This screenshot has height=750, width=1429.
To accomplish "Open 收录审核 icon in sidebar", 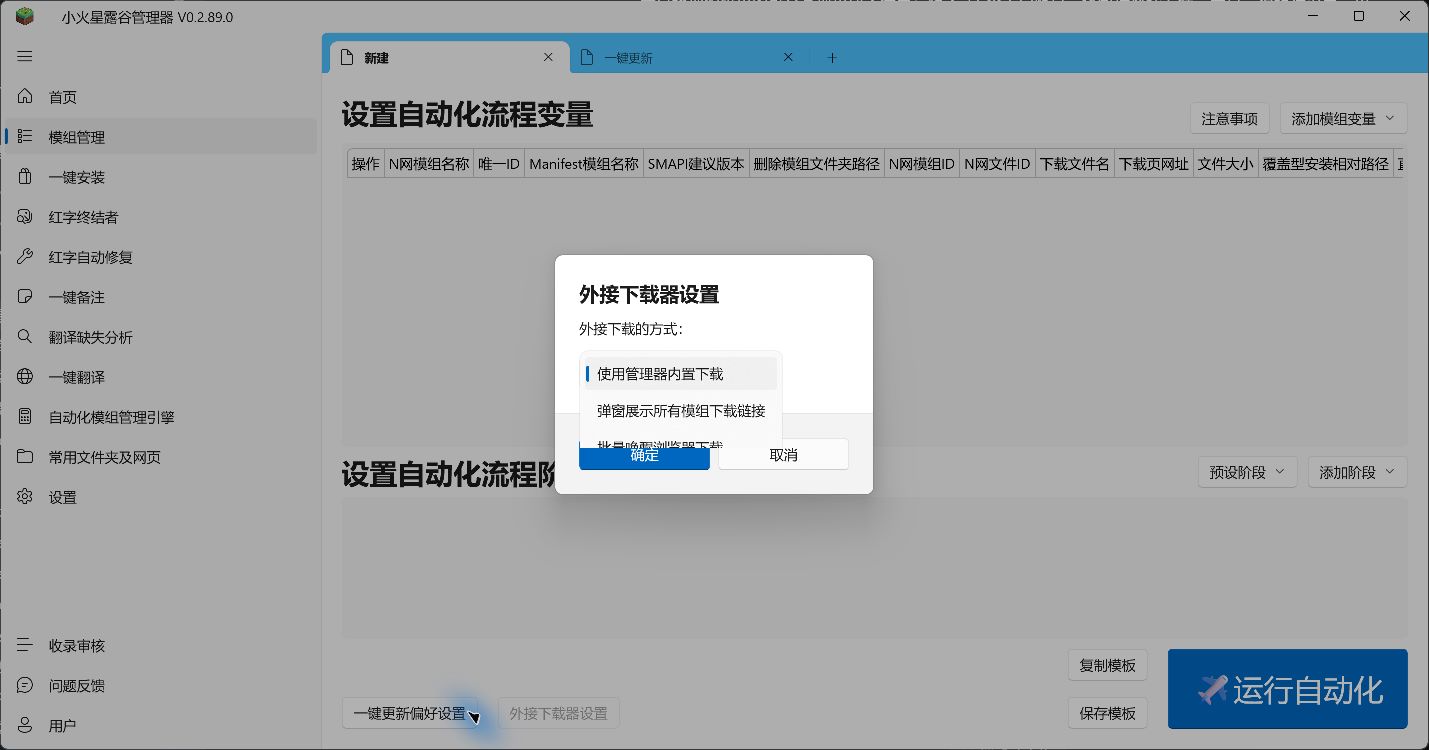I will tap(26, 646).
